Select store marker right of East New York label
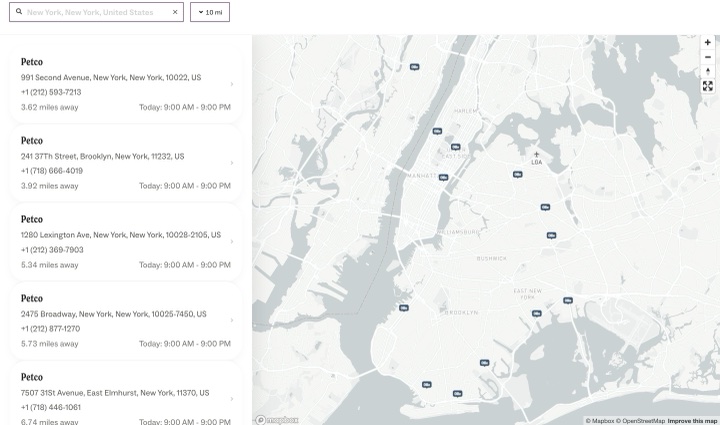This screenshot has width=720, height=425. click(568, 301)
